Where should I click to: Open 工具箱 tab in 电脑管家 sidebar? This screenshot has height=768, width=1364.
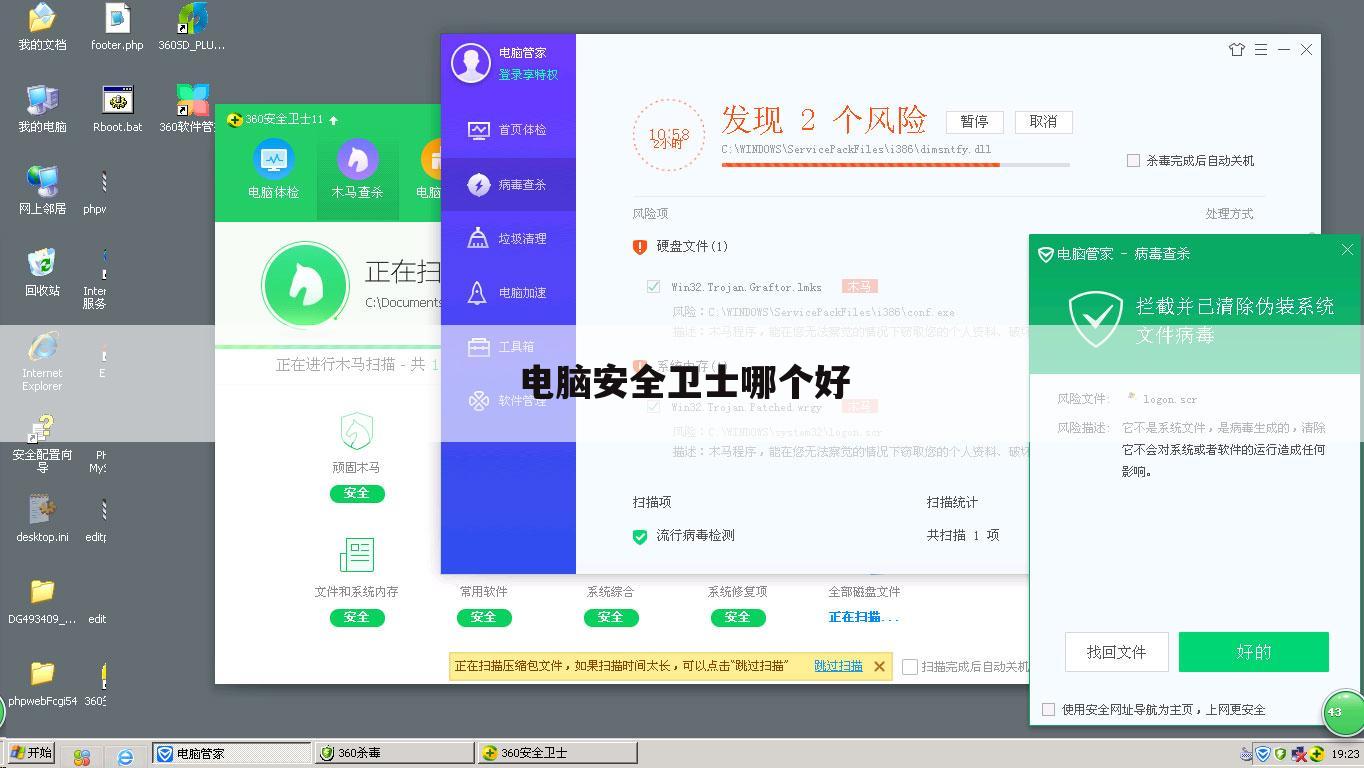click(508, 347)
